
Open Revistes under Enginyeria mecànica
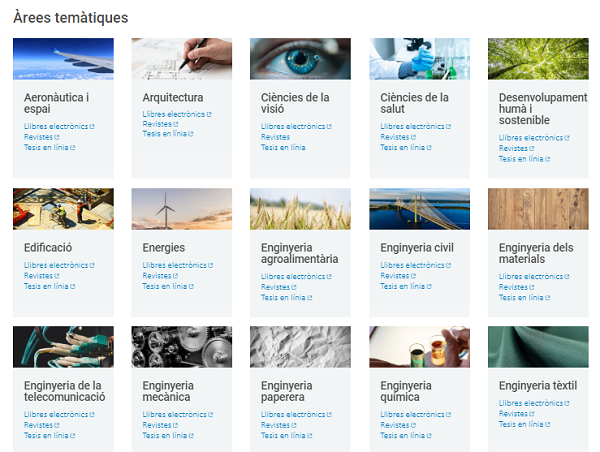click(x=160, y=425)
